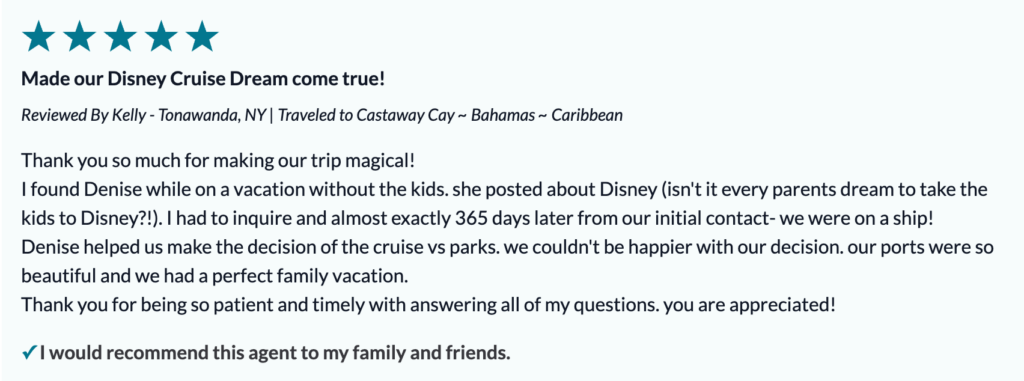Click the word 'Bahamas' in the travel line
Viewport: 1024px width, 381px height.
point(502,116)
